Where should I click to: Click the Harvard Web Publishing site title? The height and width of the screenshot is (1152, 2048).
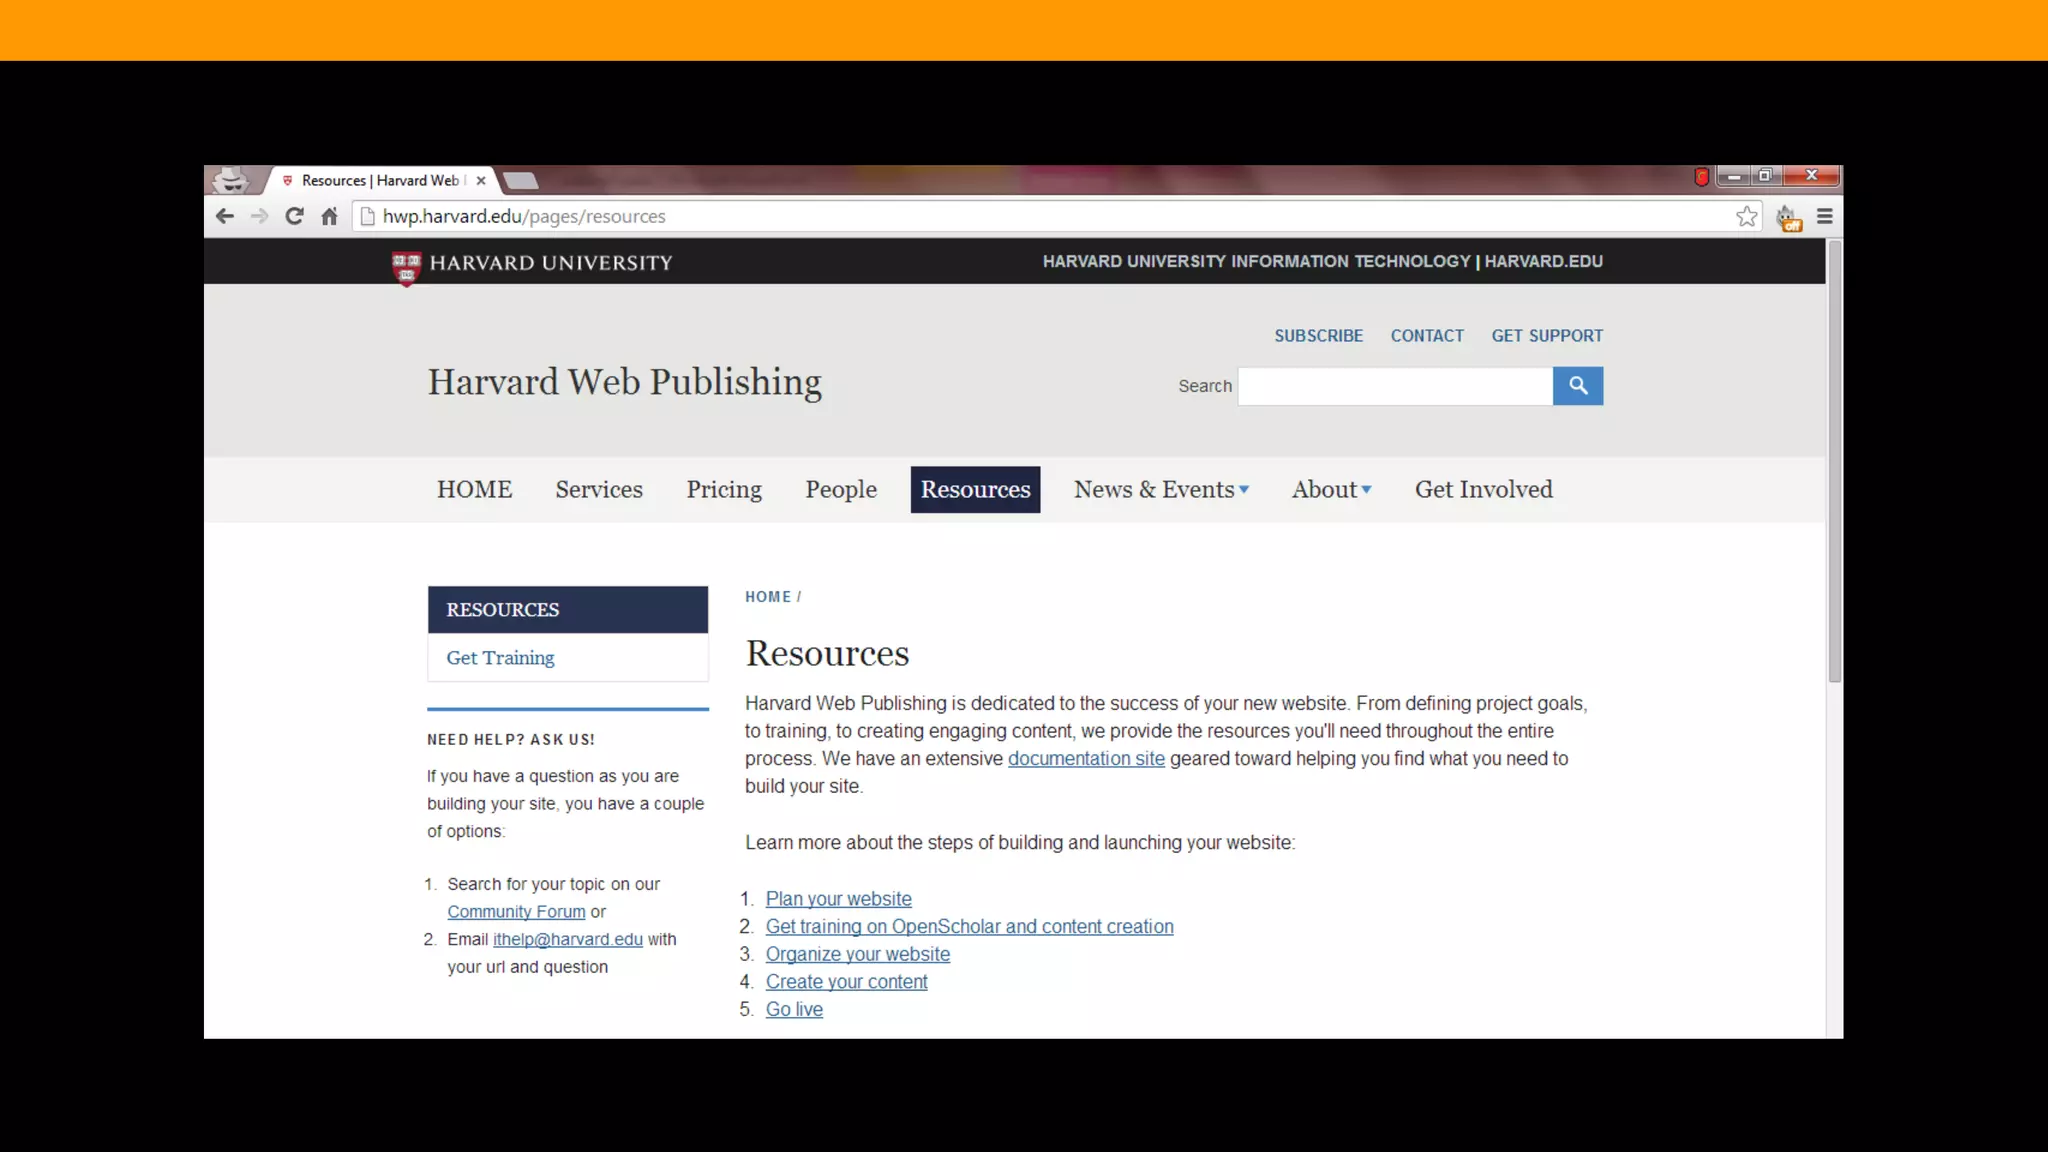tap(625, 382)
